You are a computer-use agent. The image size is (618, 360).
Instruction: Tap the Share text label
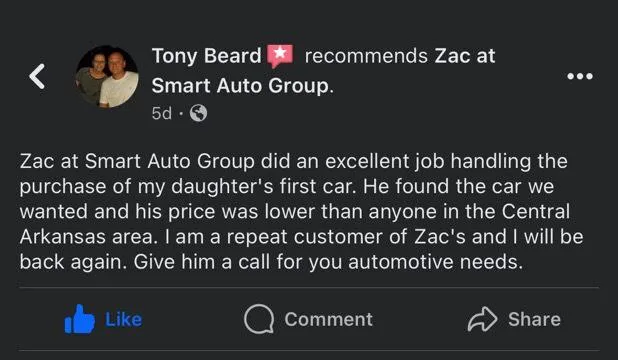click(534, 319)
